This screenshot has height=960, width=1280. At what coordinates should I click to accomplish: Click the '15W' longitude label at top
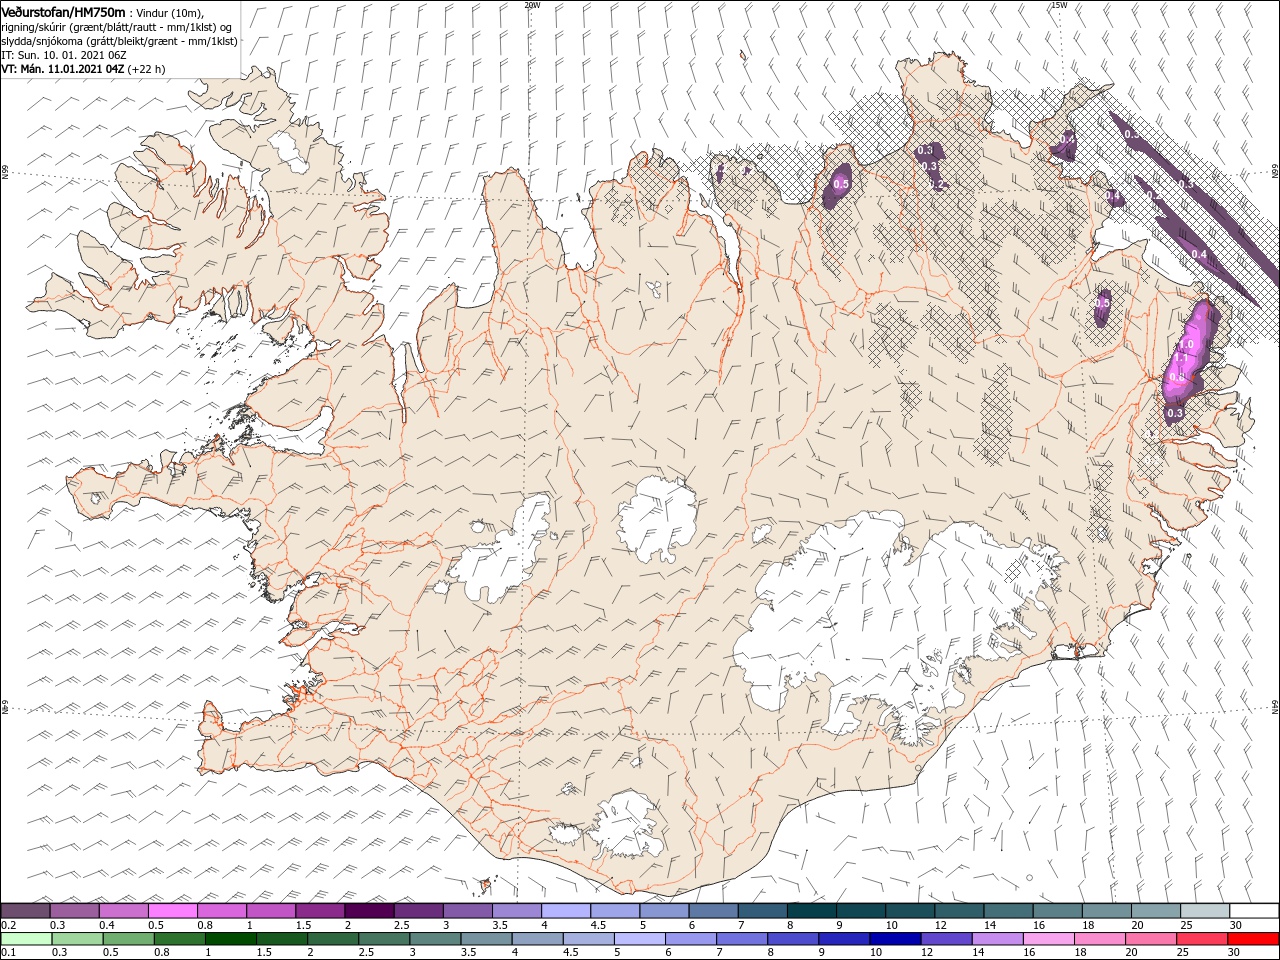pyautogui.click(x=1059, y=5)
